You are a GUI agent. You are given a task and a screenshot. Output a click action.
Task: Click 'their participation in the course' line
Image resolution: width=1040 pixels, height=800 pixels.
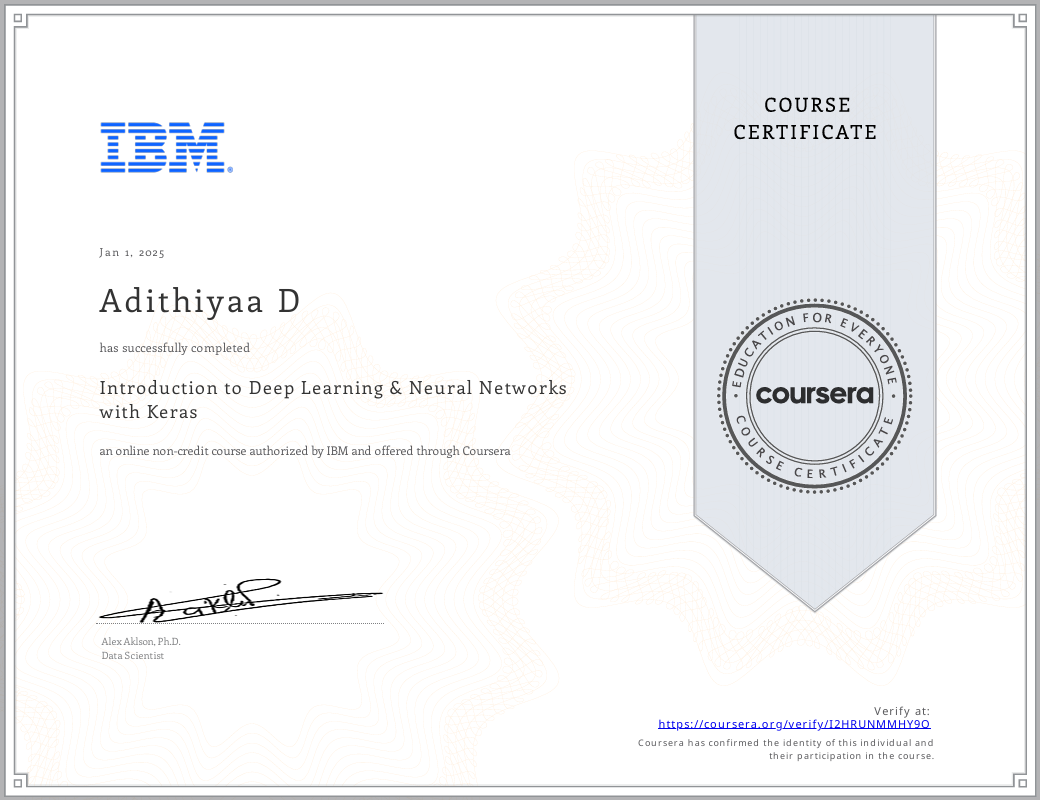(x=852, y=756)
